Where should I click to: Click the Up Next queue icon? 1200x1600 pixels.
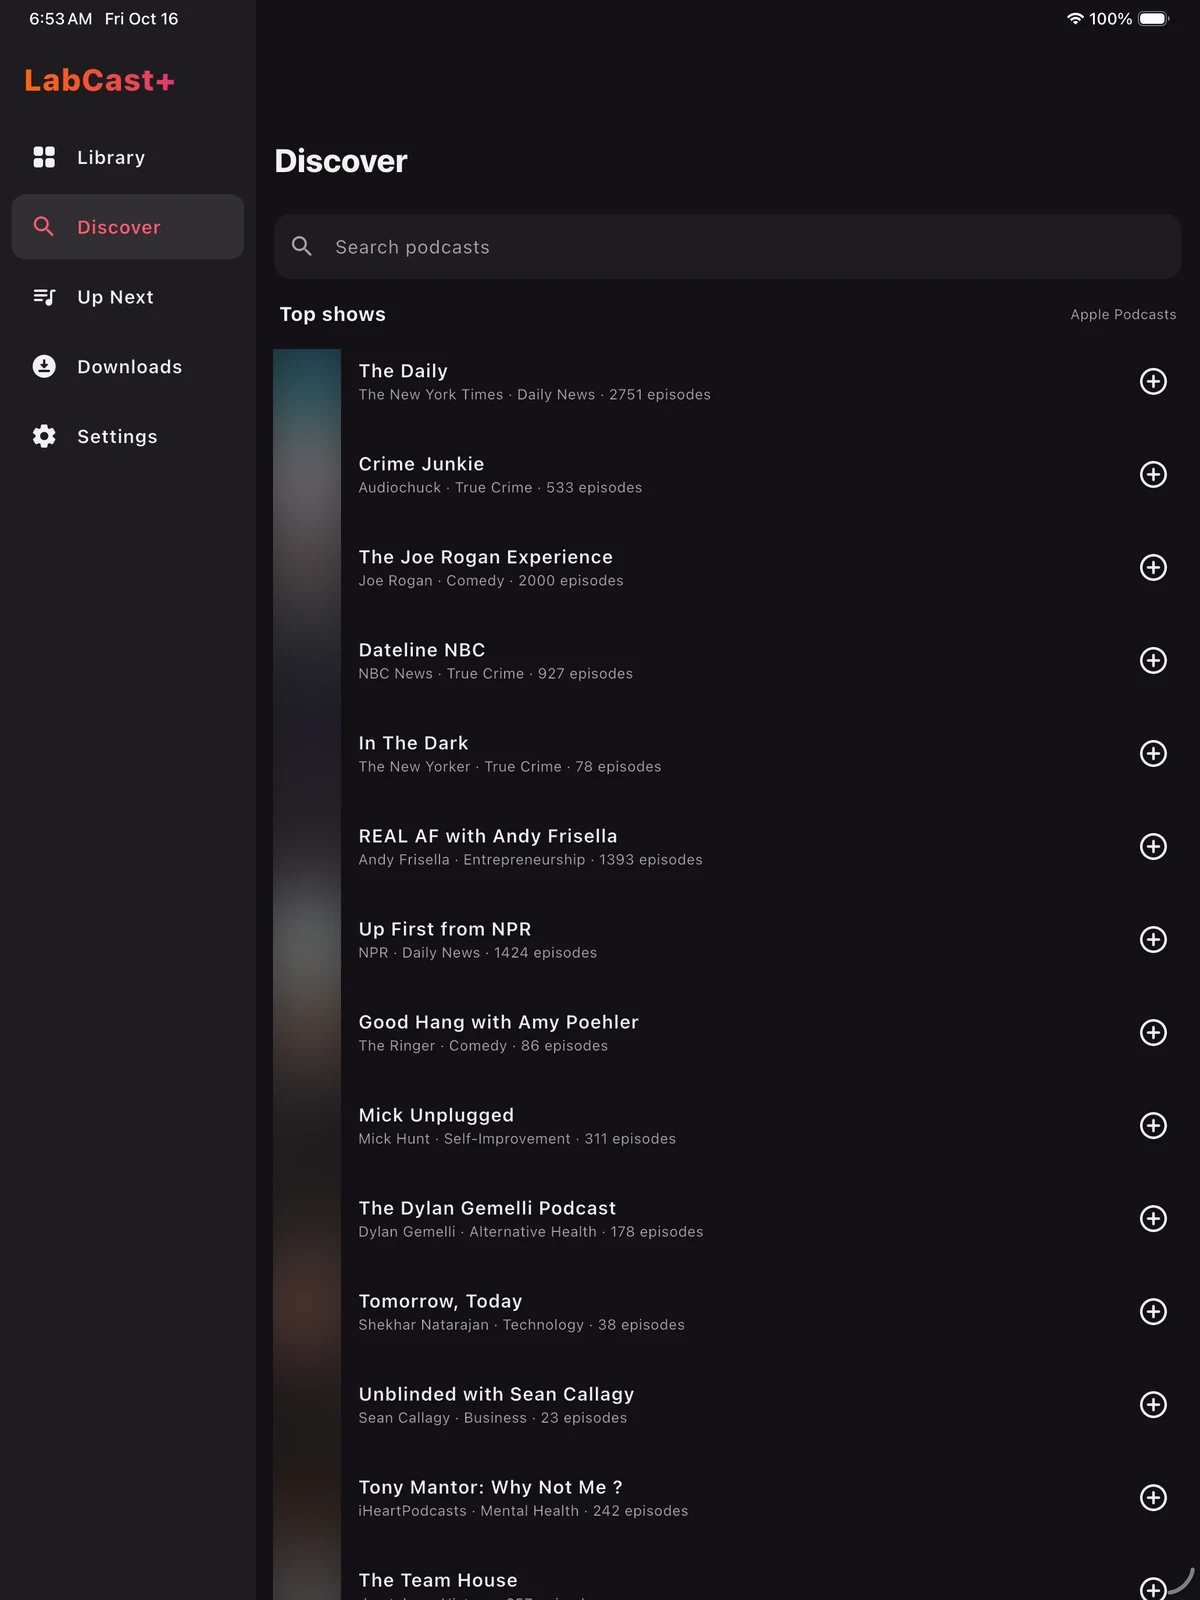click(44, 297)
